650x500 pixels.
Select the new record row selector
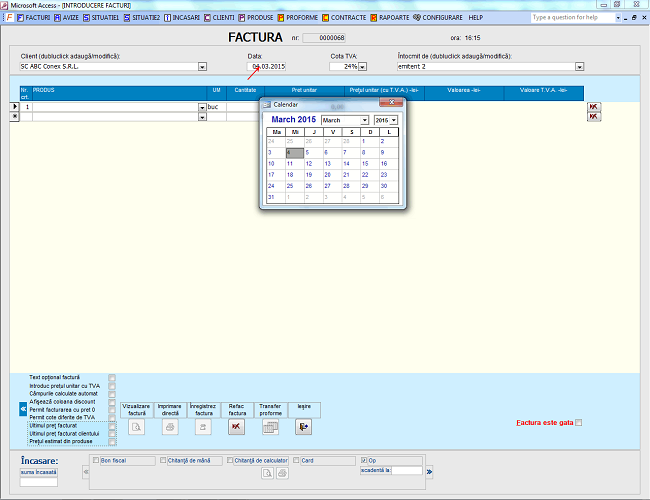tap(15, 117)
